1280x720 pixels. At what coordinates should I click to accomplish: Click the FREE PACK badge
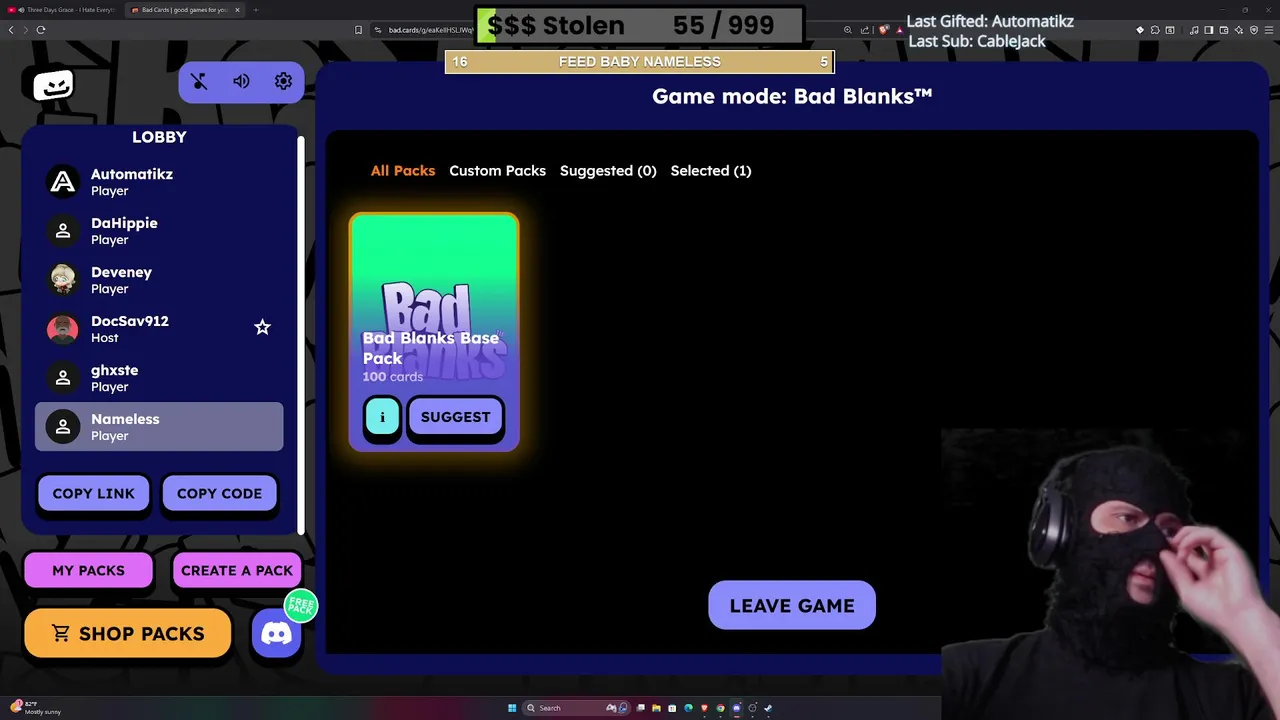click(301, 605)
